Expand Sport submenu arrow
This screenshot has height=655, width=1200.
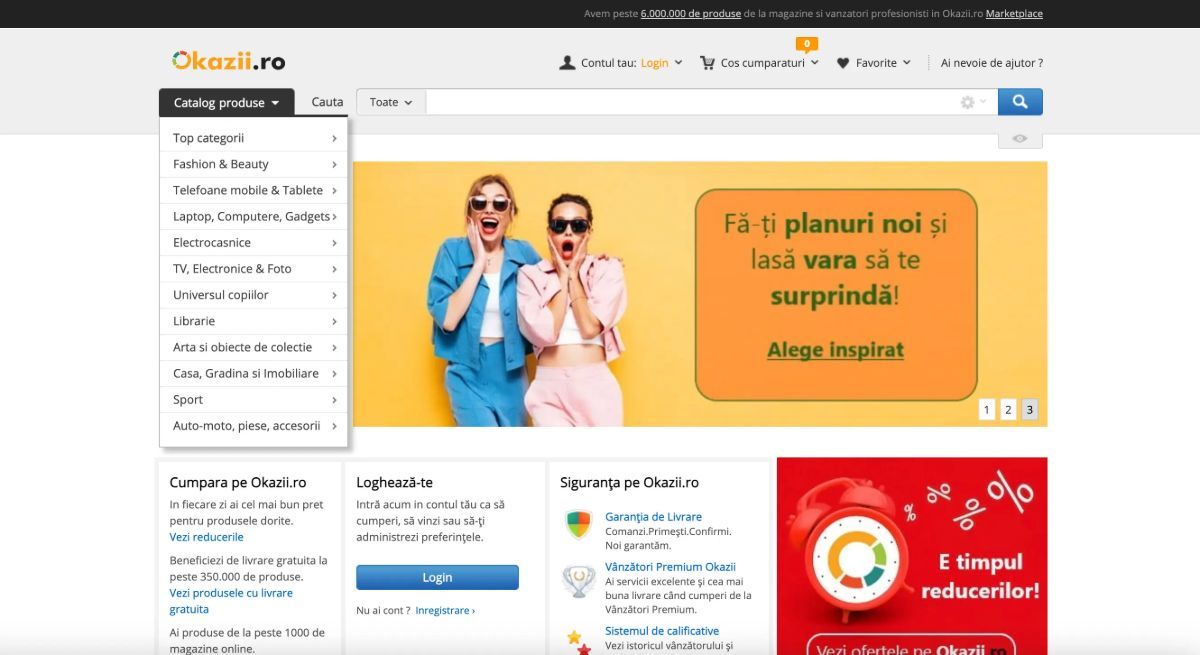point(334,400)
